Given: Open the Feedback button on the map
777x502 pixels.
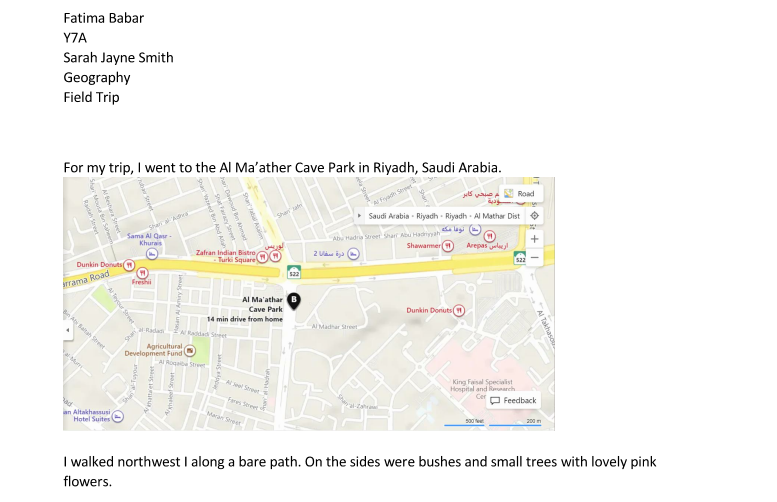Looking at the screenshot, I should pos(513,400).
